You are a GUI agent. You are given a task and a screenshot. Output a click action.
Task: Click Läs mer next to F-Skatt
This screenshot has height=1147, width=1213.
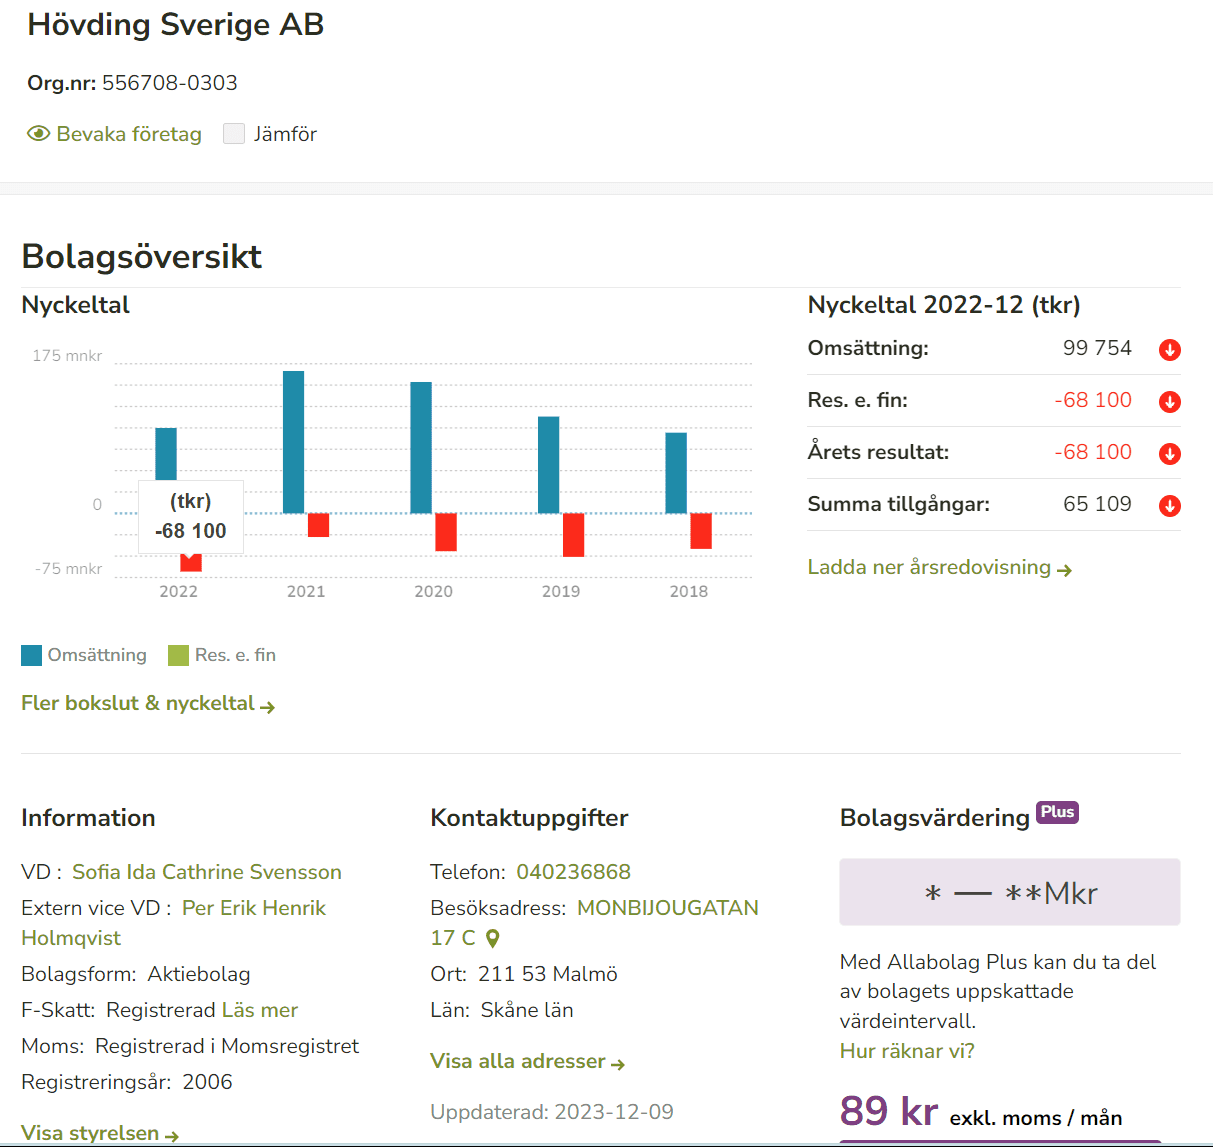click(260, 1010)
